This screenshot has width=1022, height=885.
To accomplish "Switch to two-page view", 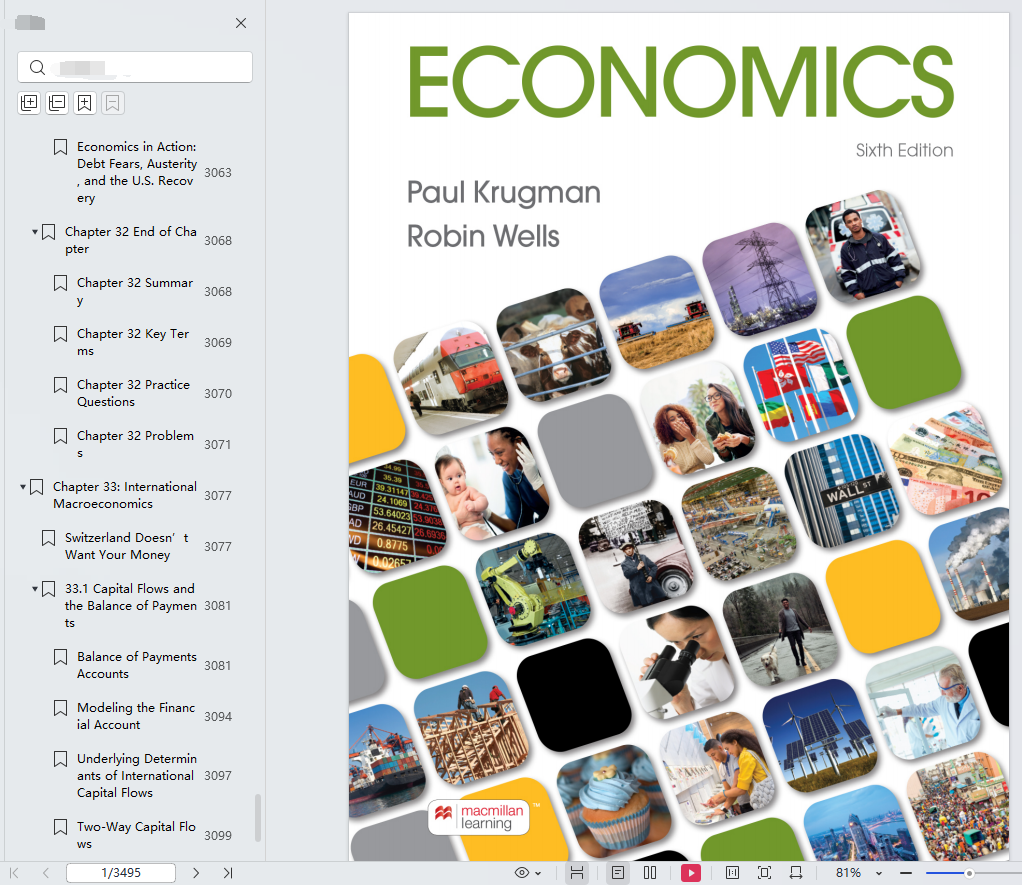I will click(650, 873).
